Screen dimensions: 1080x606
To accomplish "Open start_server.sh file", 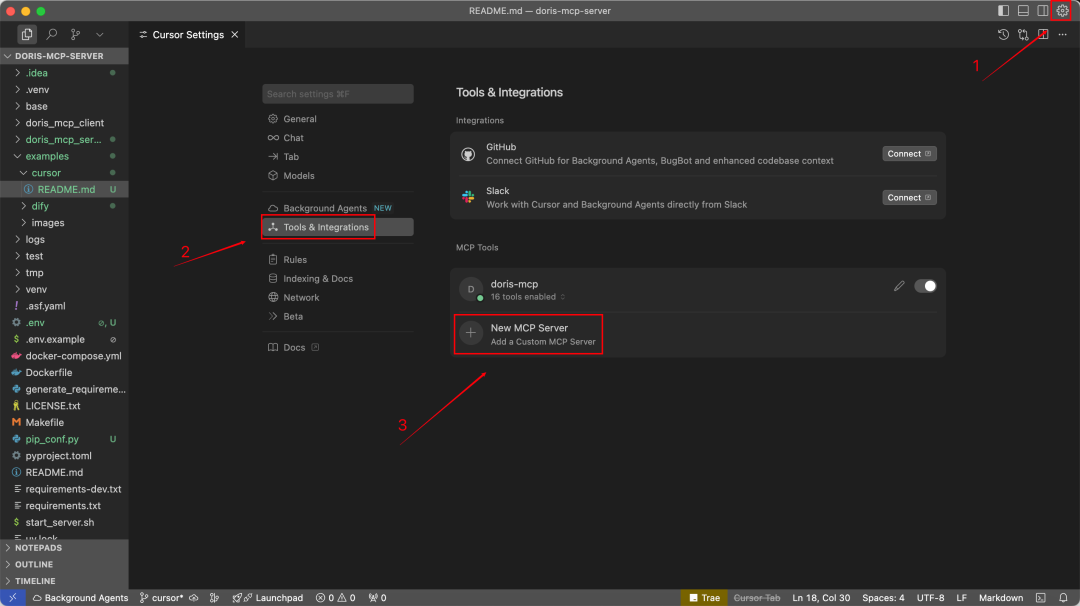I will 64,522.
